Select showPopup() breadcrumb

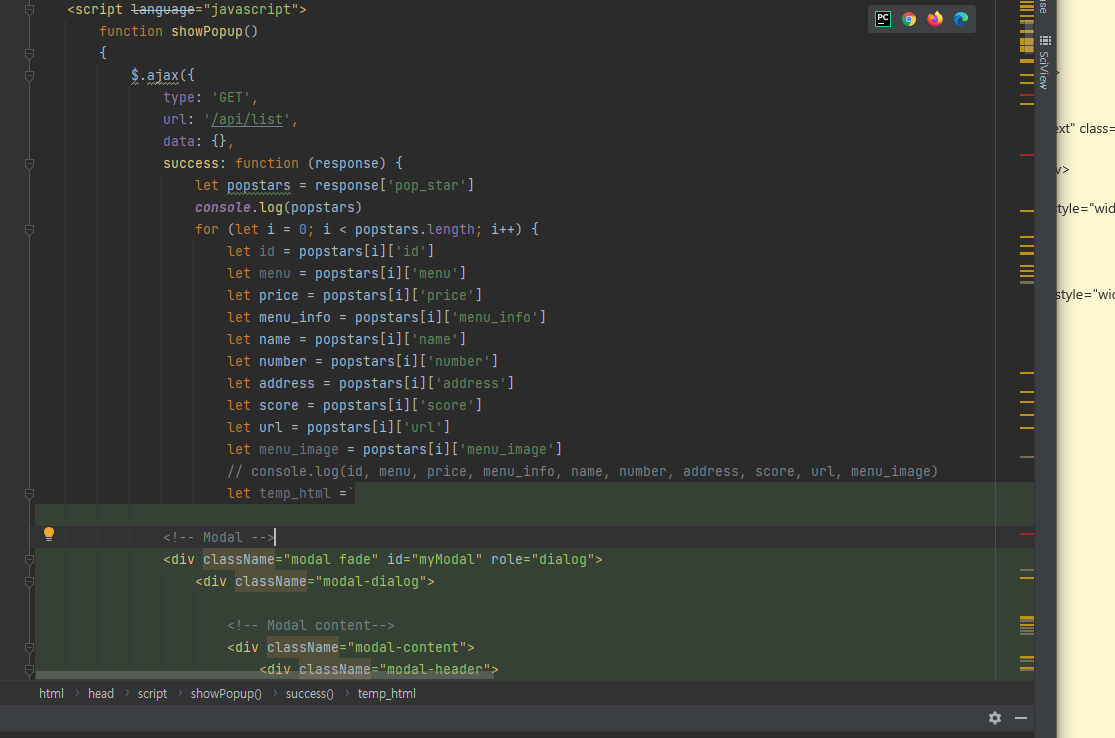(x=226, y=693)
